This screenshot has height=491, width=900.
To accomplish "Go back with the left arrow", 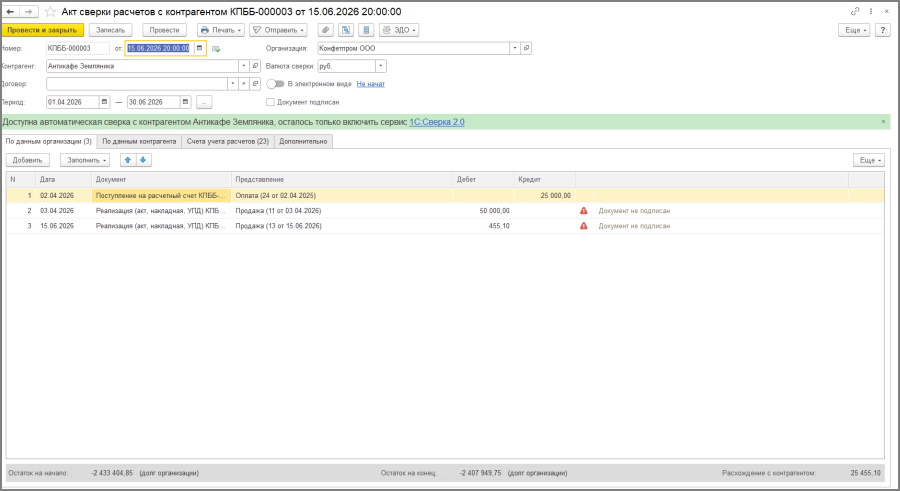I will pos(10,11).
